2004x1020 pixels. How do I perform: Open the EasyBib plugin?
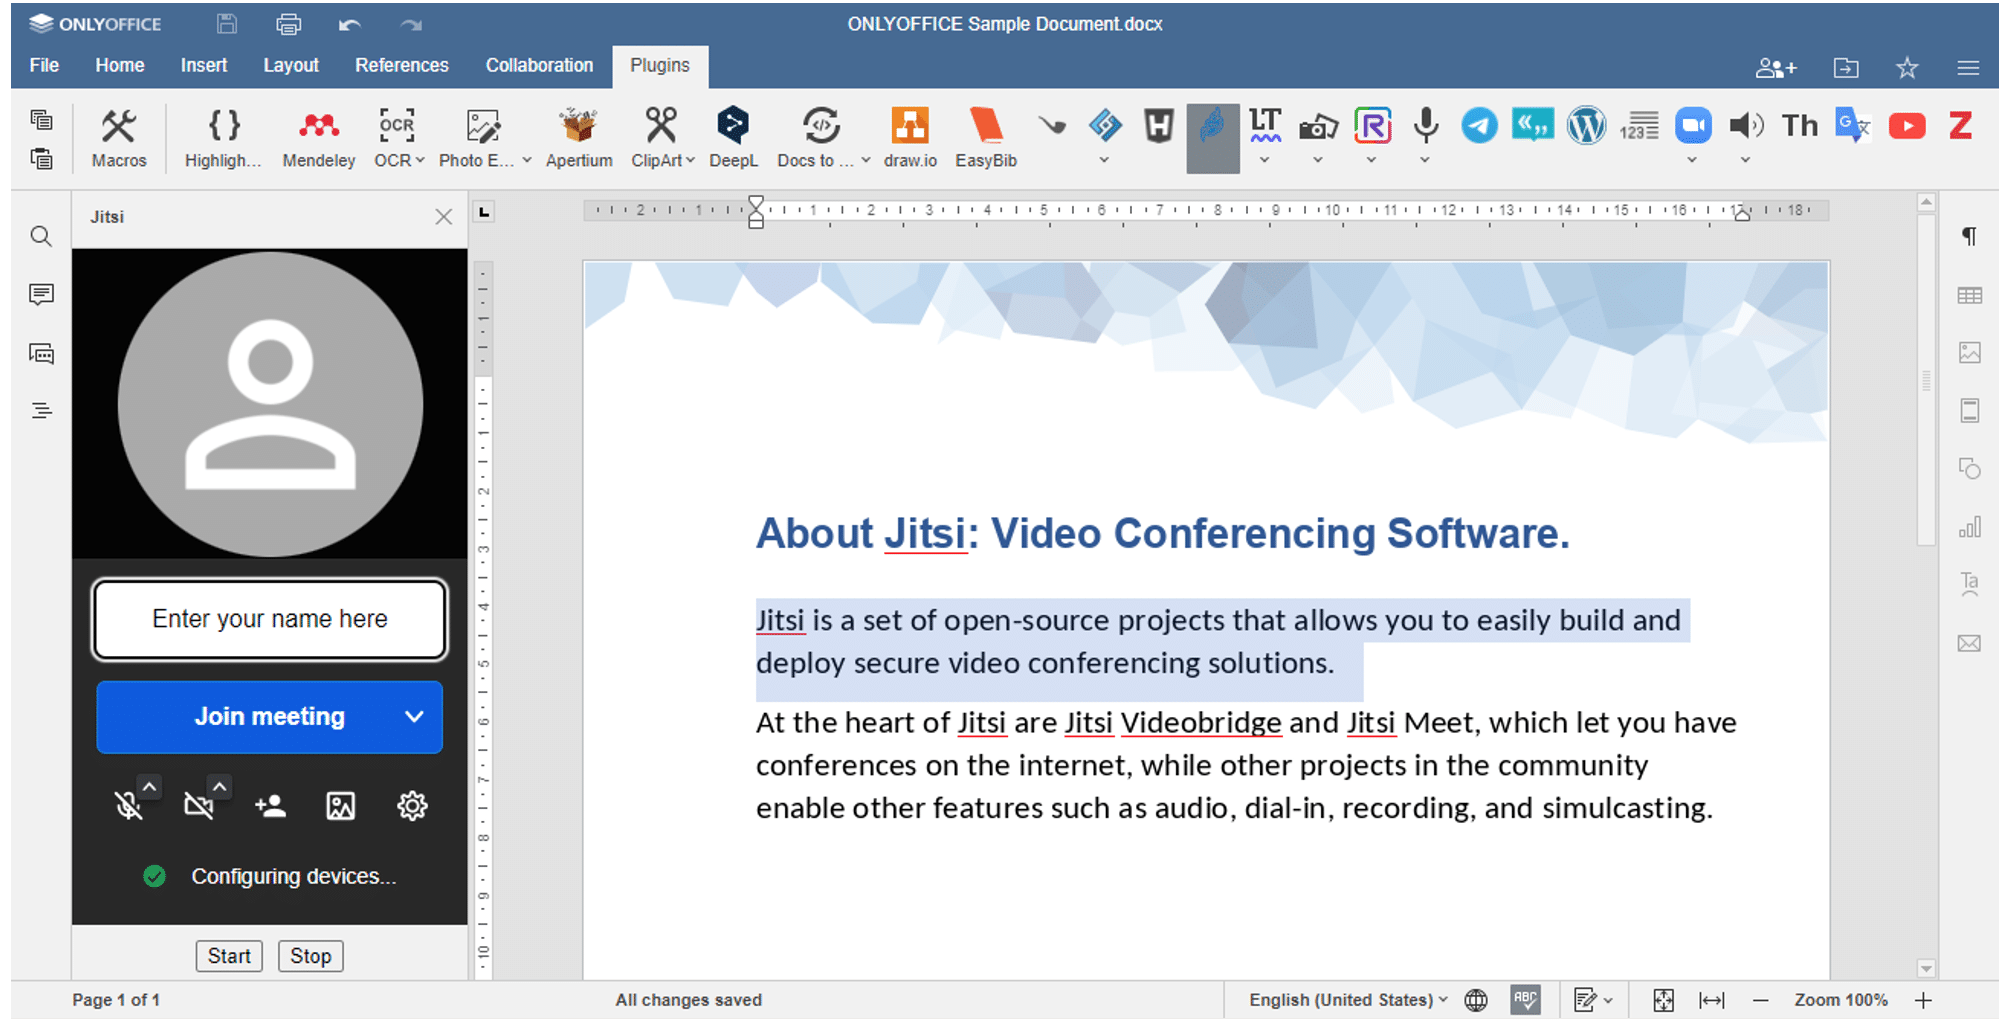tap(986, 137)
